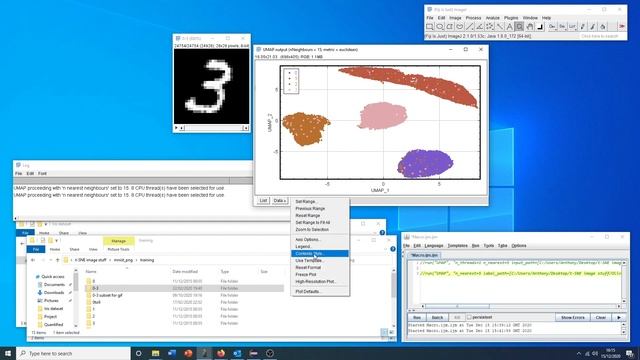Select the Magnifying glass tool in Fiji

point(519,27)
